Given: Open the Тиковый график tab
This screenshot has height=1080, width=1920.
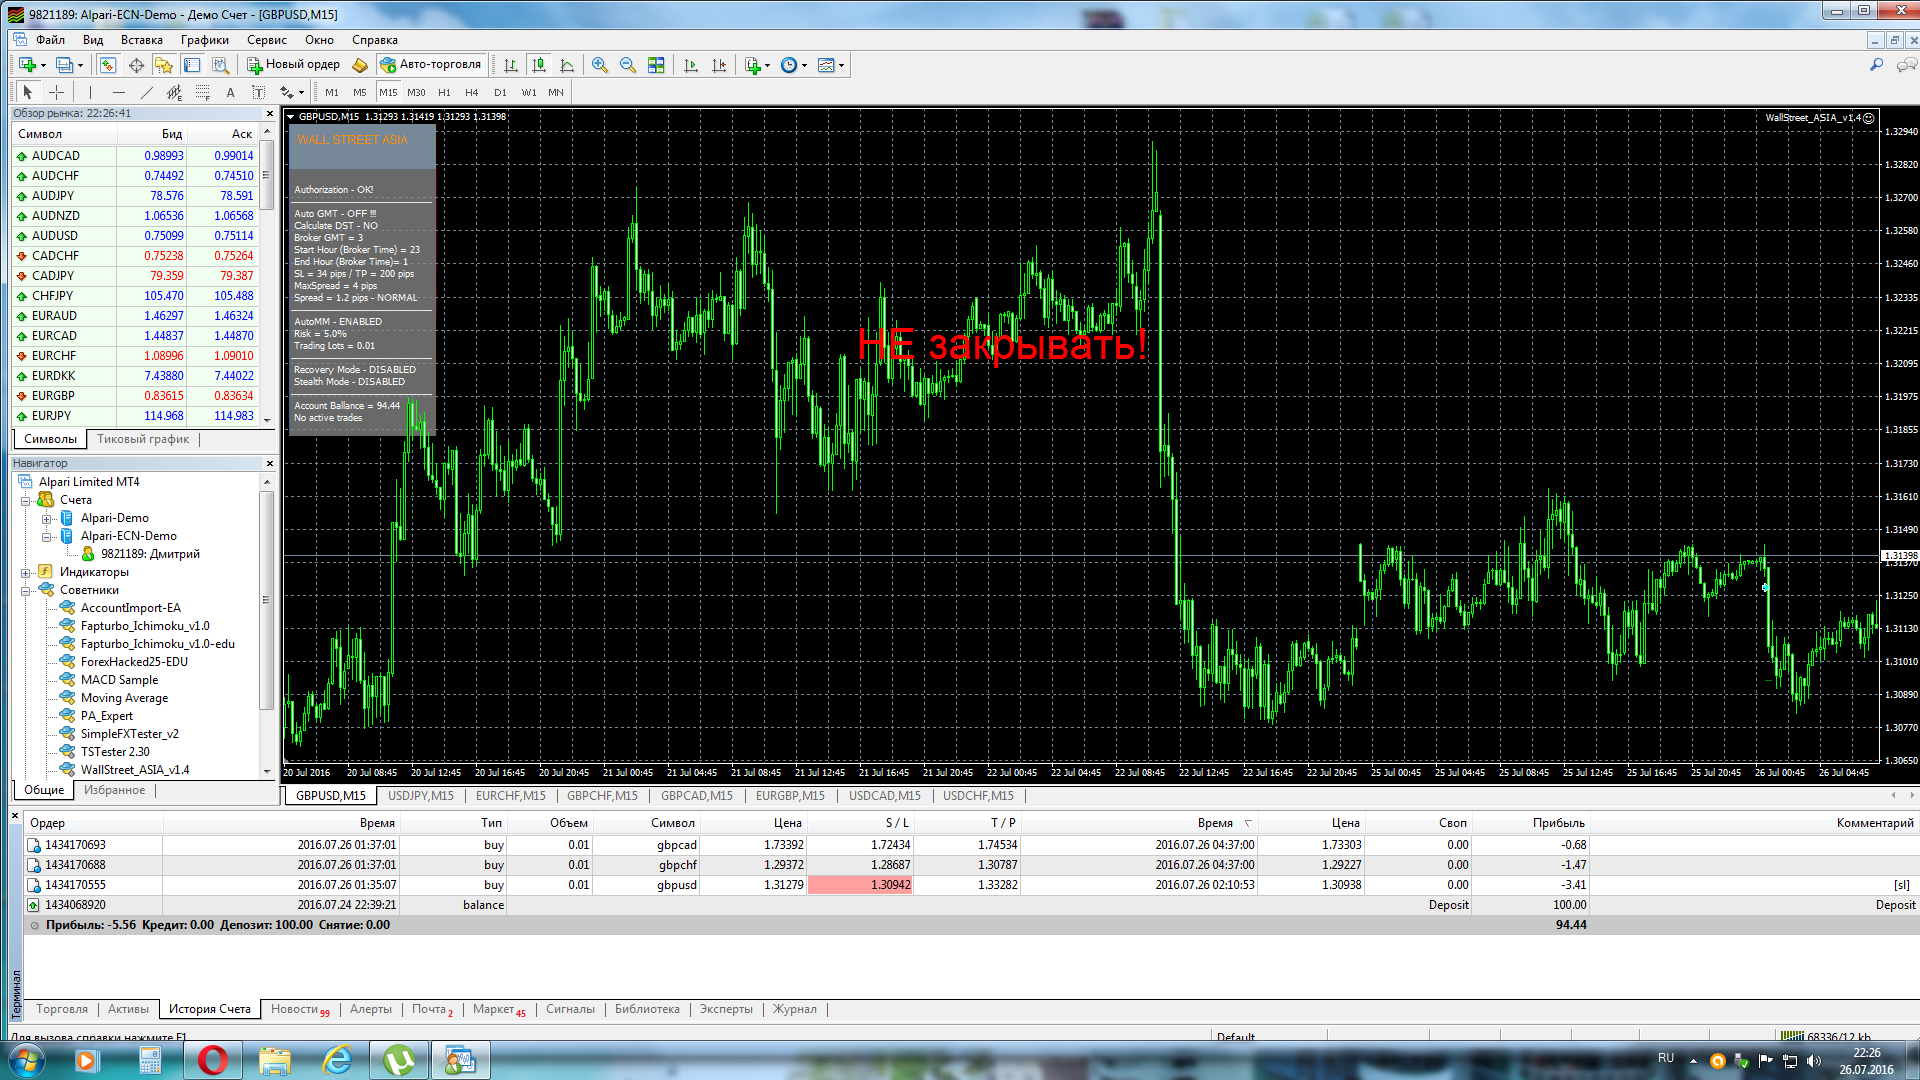Looking at the screenshot, I should [x=143, y=439].
